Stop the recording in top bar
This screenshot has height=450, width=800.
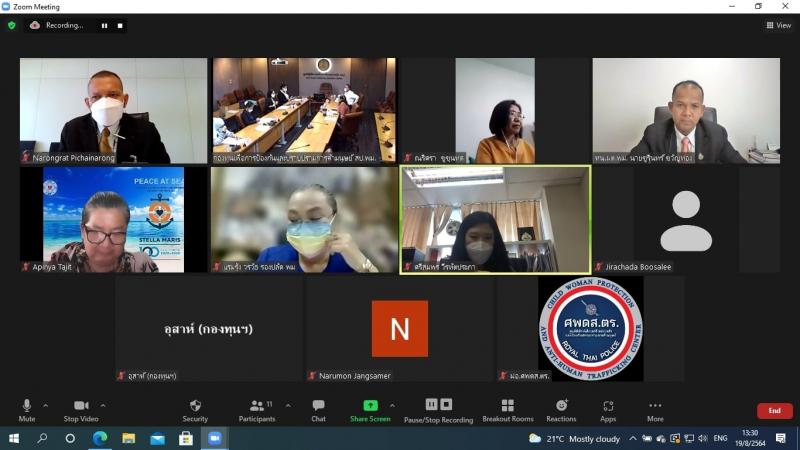120,26
